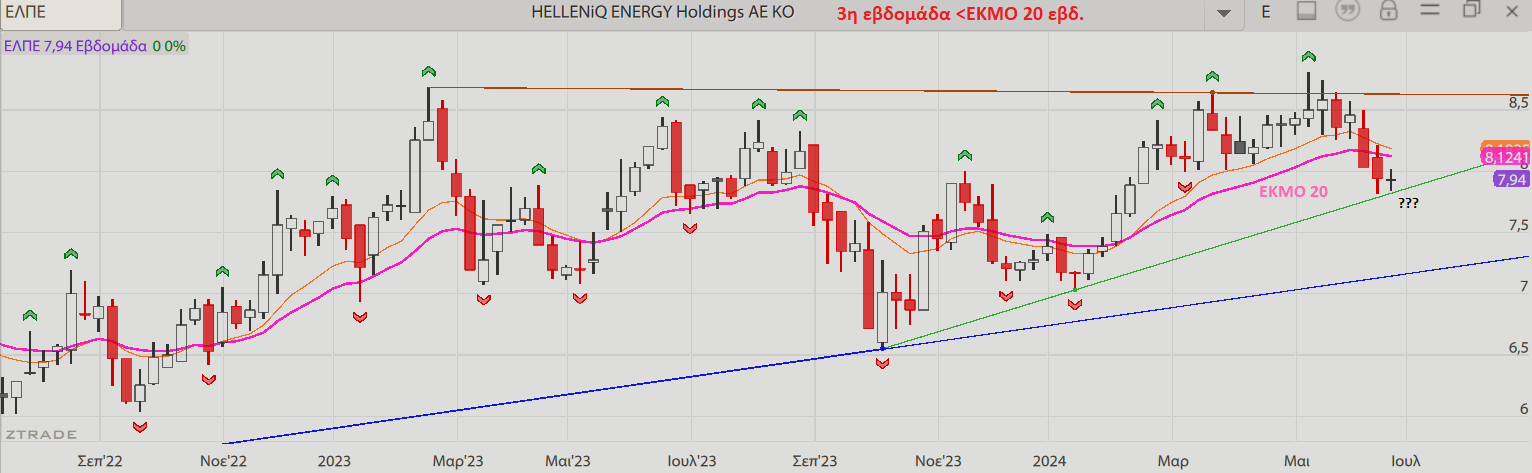
Task: Click the Νοε'23 date axis label
Action: [938, 462]
